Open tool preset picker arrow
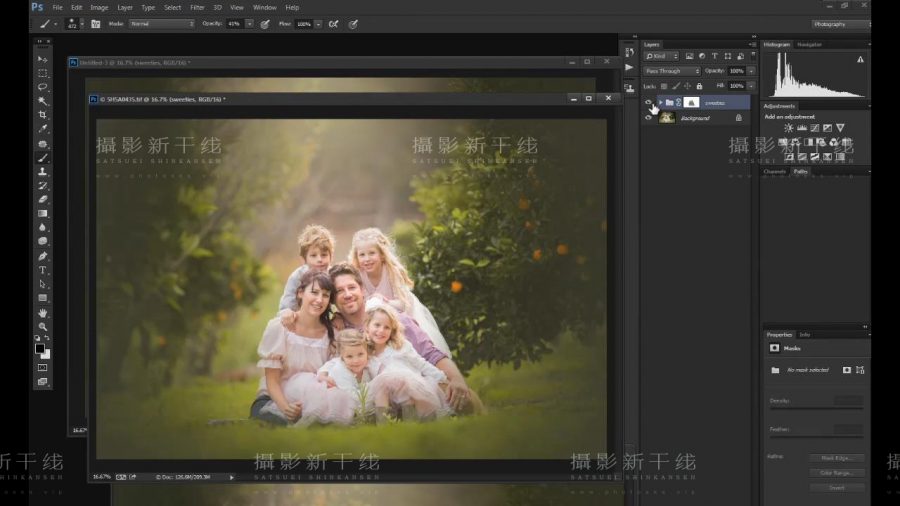Image resolution: width=900 pixels, height=506 pixels. (x=56, y=24)
